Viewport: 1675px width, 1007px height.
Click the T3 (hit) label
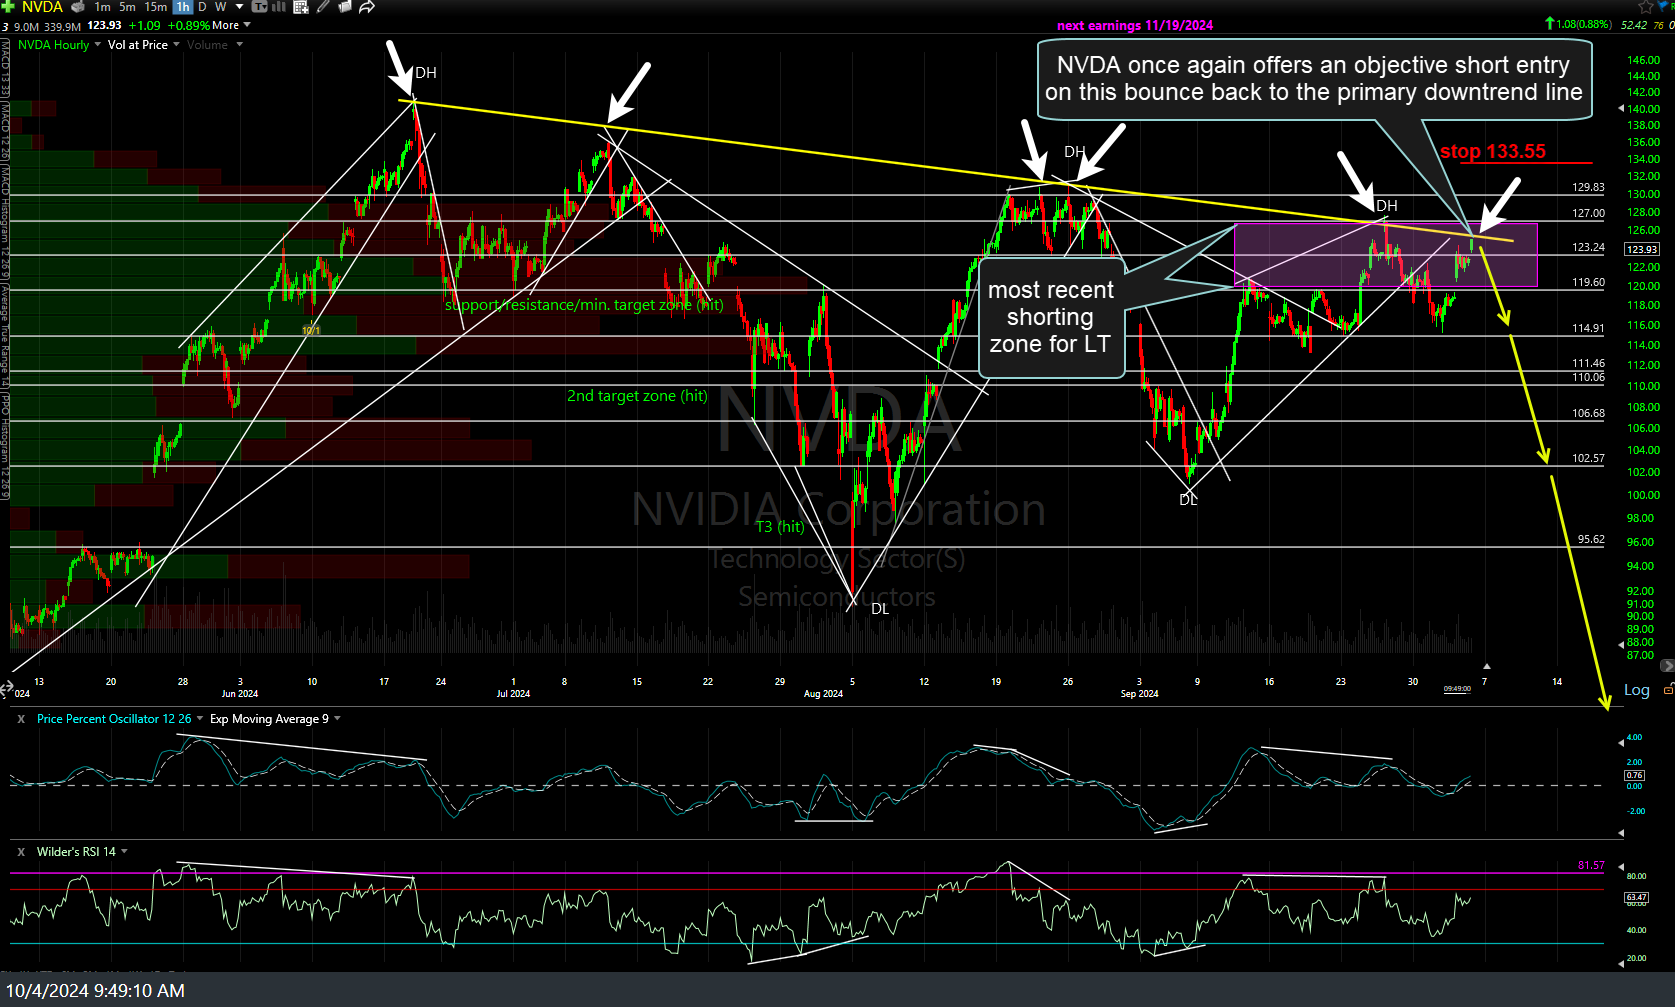click(780, 526)
